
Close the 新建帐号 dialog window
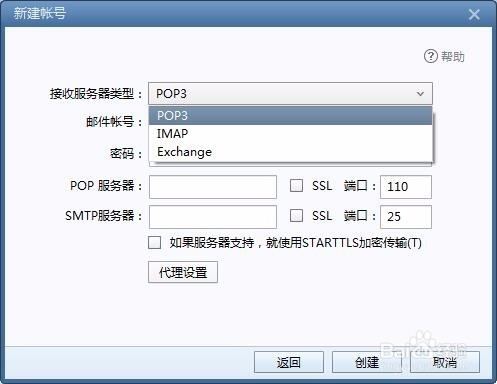point(474,14)
